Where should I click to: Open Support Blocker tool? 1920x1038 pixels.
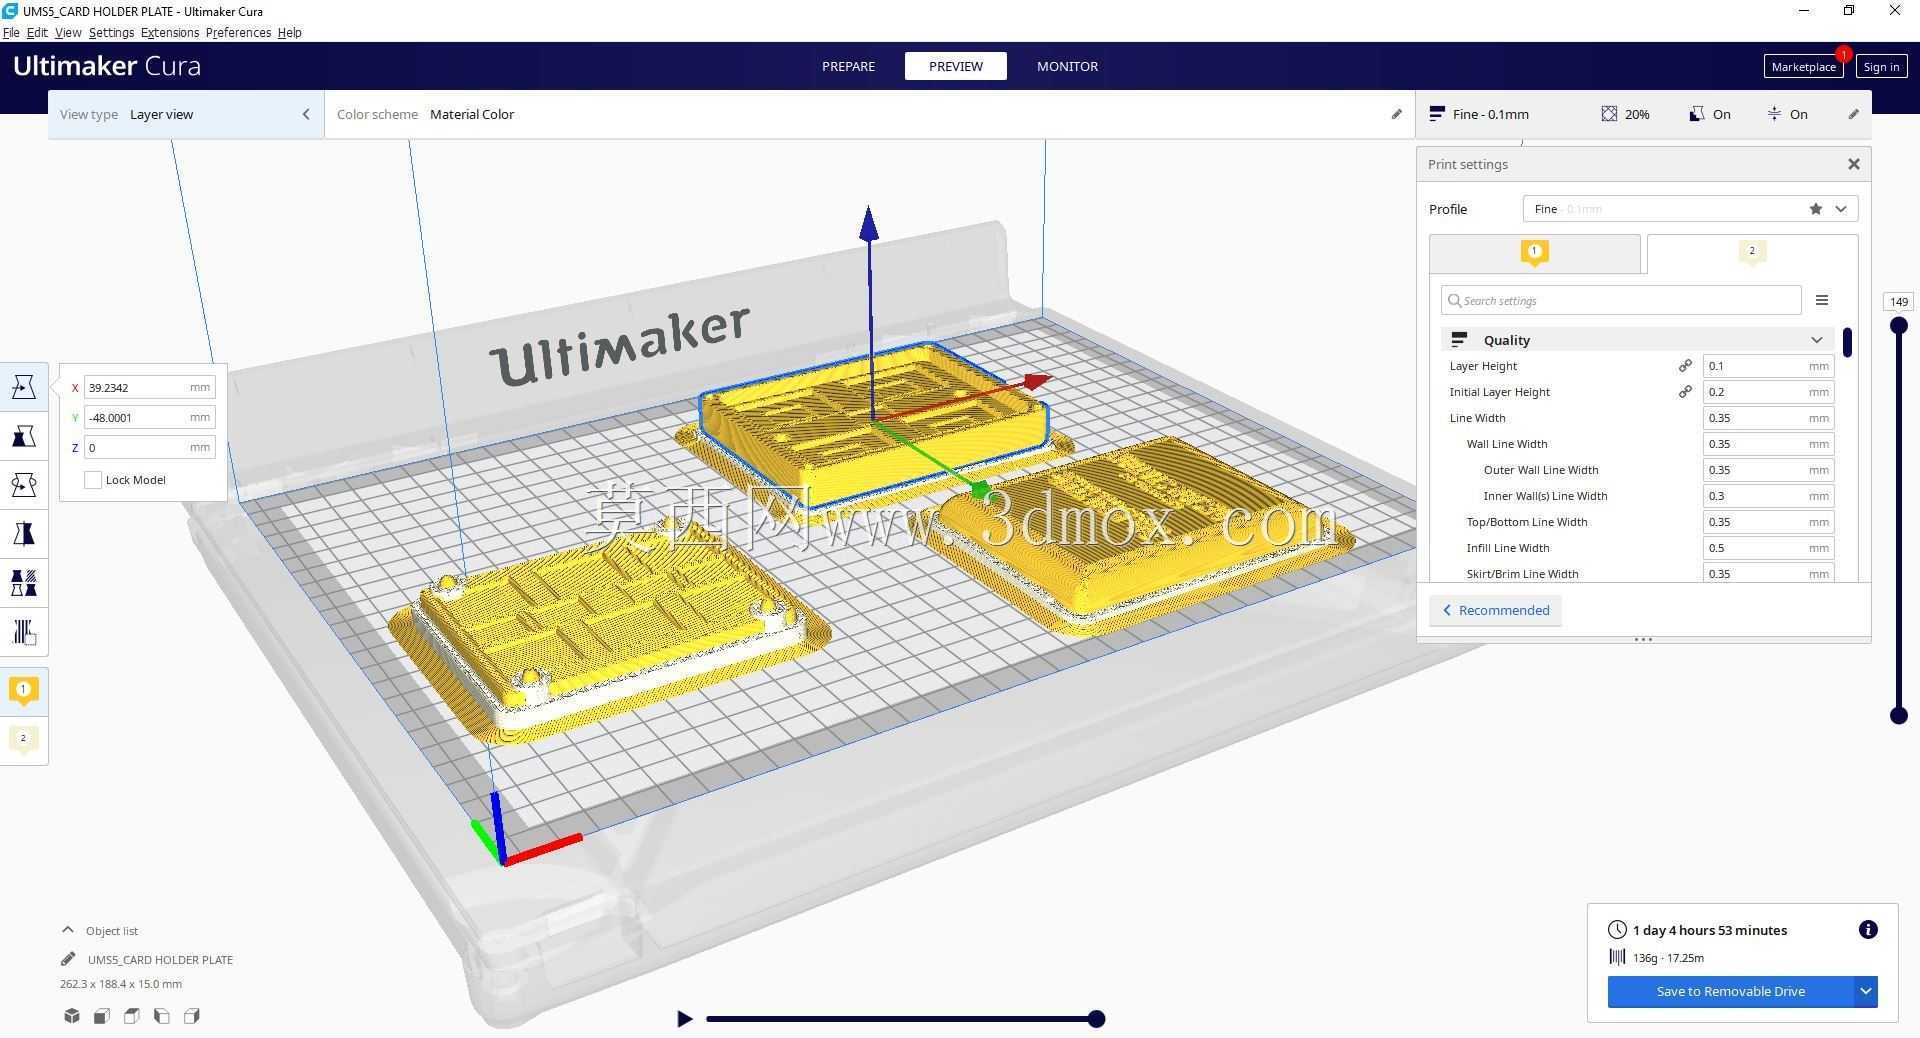coord(24,632)
